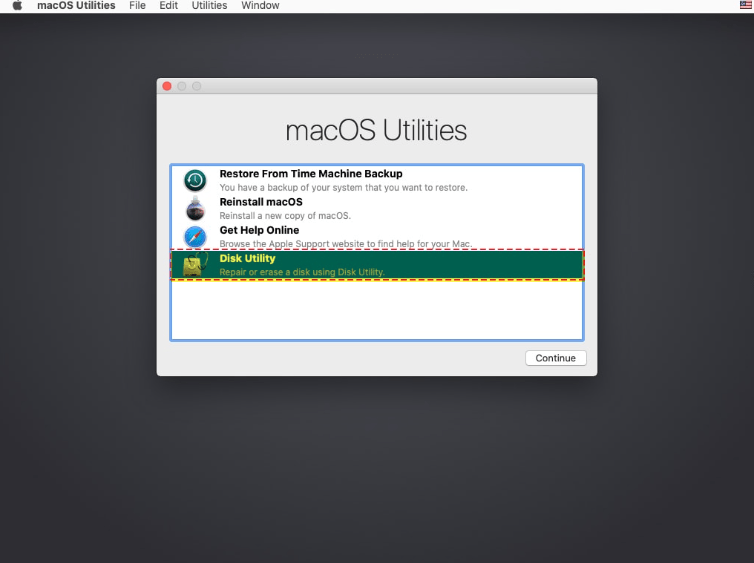The width and height of the screenshot is (754, 563).
Task: Open the Window menu
Action: click(x=260, y=6)
